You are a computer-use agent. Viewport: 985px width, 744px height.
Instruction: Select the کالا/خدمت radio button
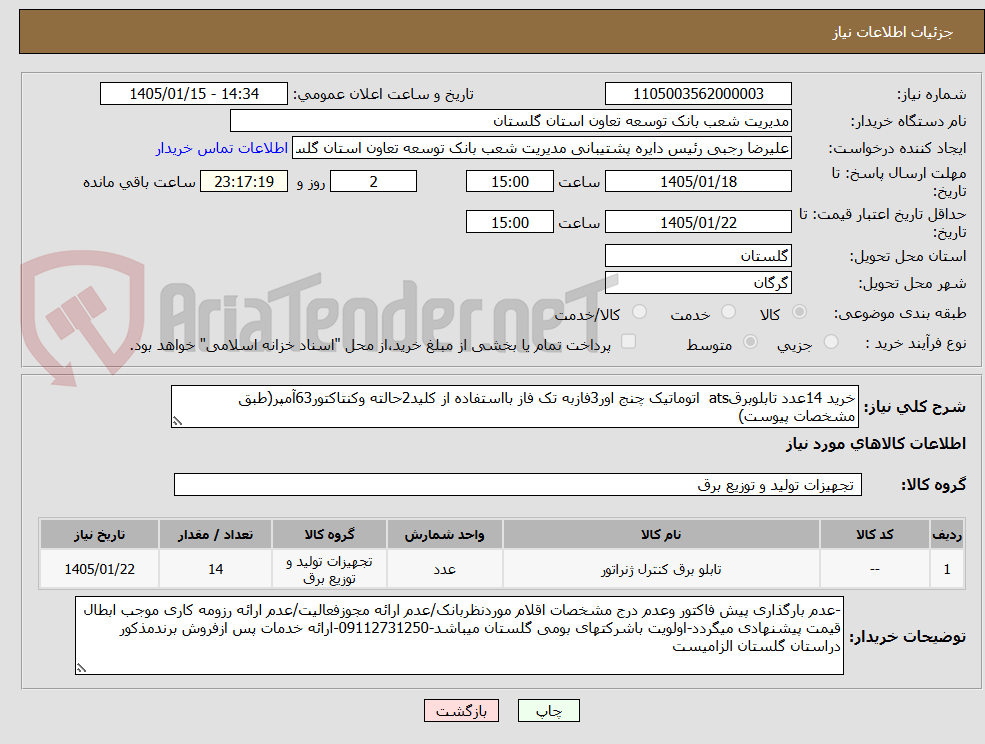[x=639, y=312]
